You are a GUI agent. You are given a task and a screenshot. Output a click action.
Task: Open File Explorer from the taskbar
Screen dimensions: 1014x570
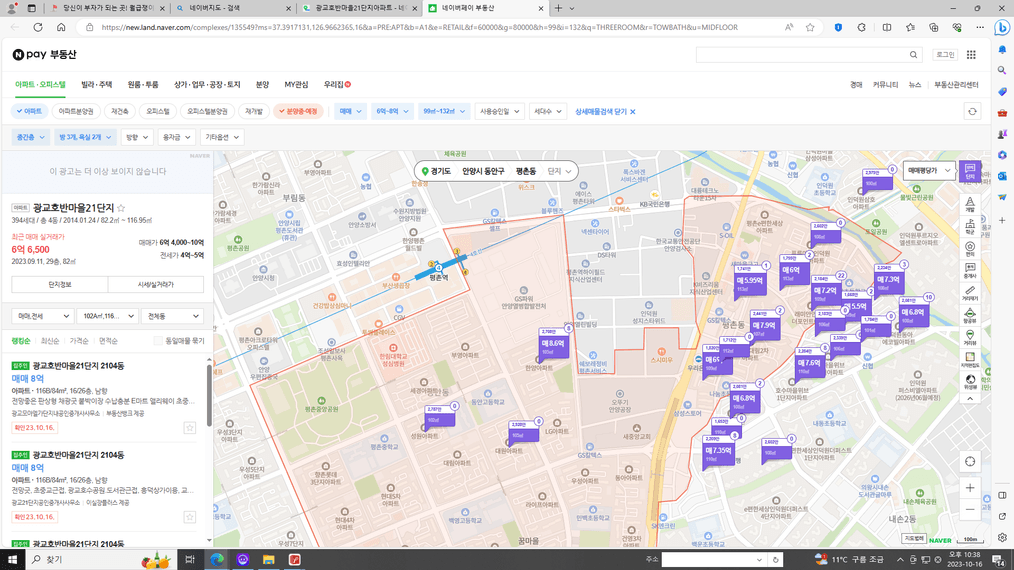click(x=268, y=560)
